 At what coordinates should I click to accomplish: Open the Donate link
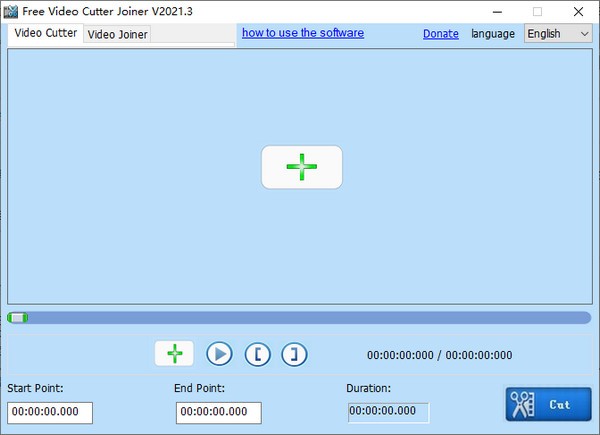pos(440,34)
